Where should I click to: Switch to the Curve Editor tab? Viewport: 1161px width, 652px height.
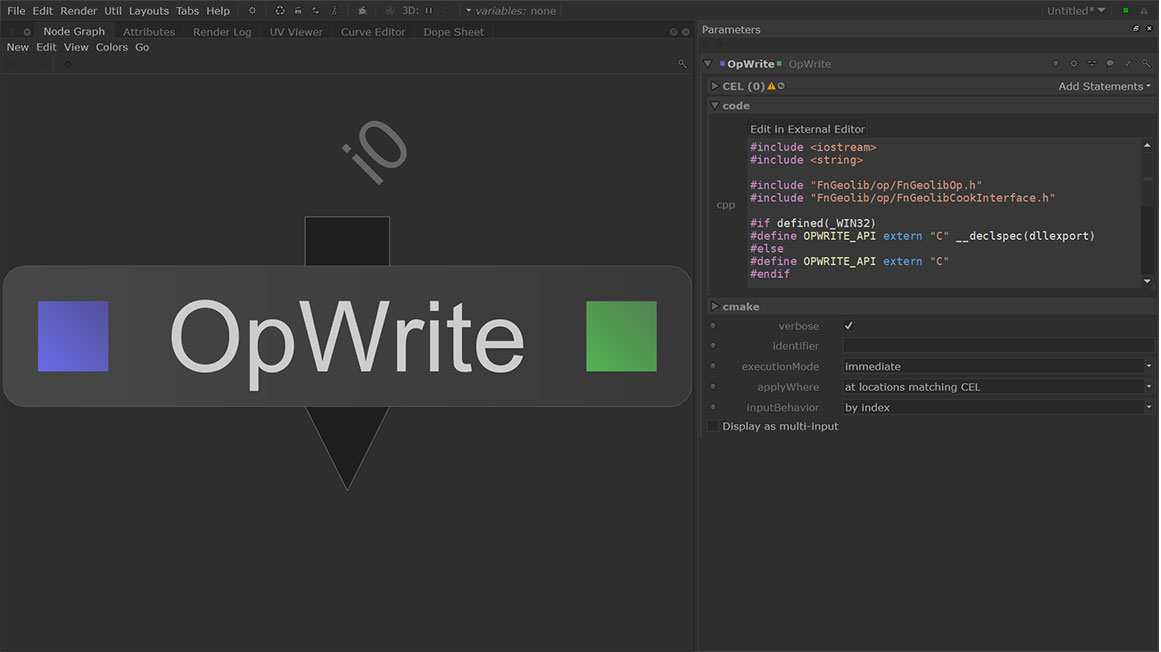point(373,32)
